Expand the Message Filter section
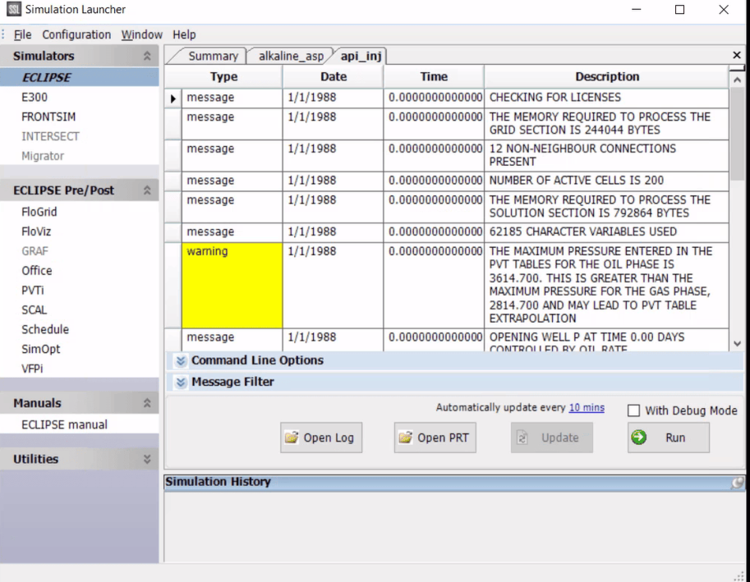Screen dimensions: 750x582 click(181, 383)
